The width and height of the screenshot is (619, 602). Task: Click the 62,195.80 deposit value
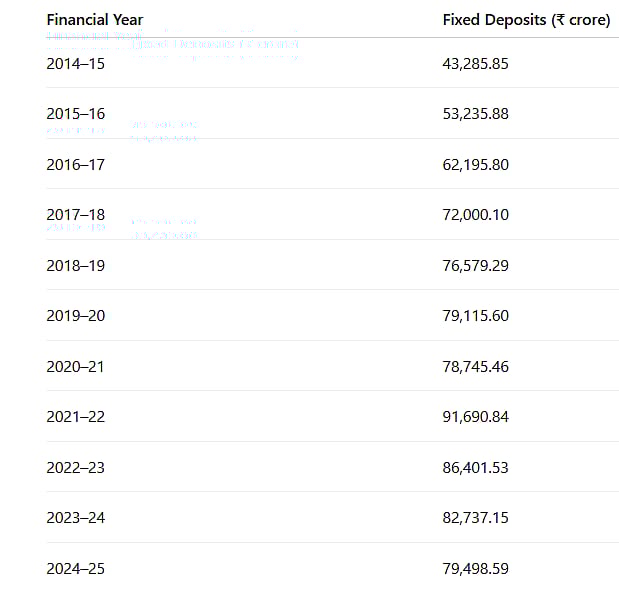[475, 164]
